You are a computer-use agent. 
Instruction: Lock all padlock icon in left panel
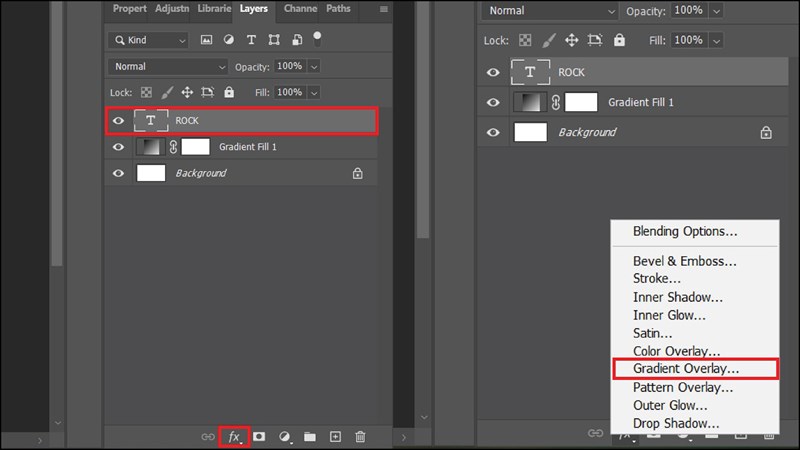point(229,92)
